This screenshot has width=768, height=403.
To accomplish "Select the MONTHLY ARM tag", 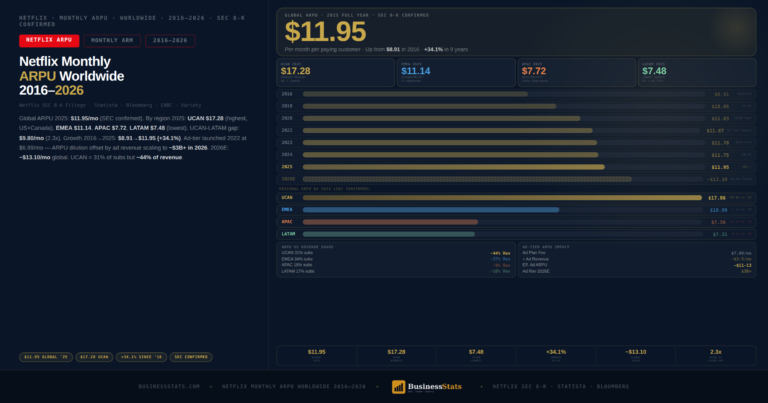I will (x=112, y=41).
